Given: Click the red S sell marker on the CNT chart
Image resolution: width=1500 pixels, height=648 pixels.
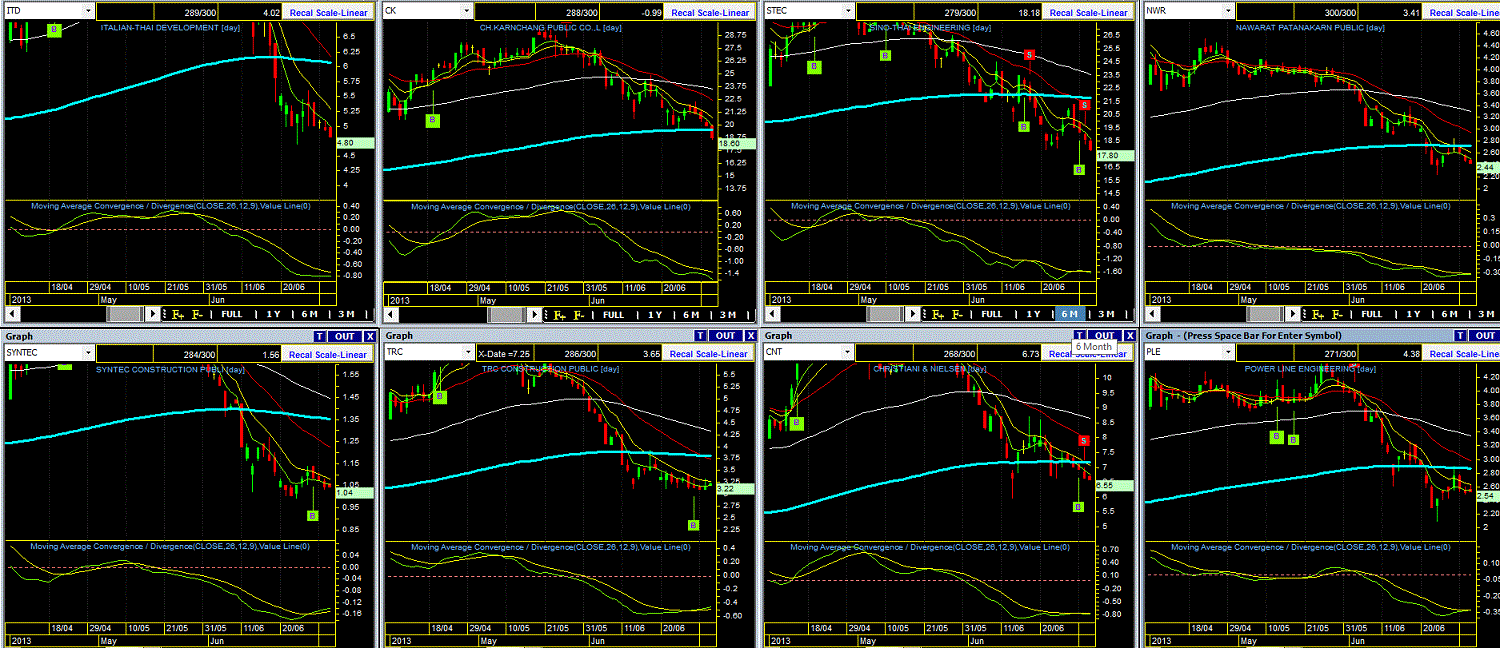Looking at the screenshot, I should 1083,441.
